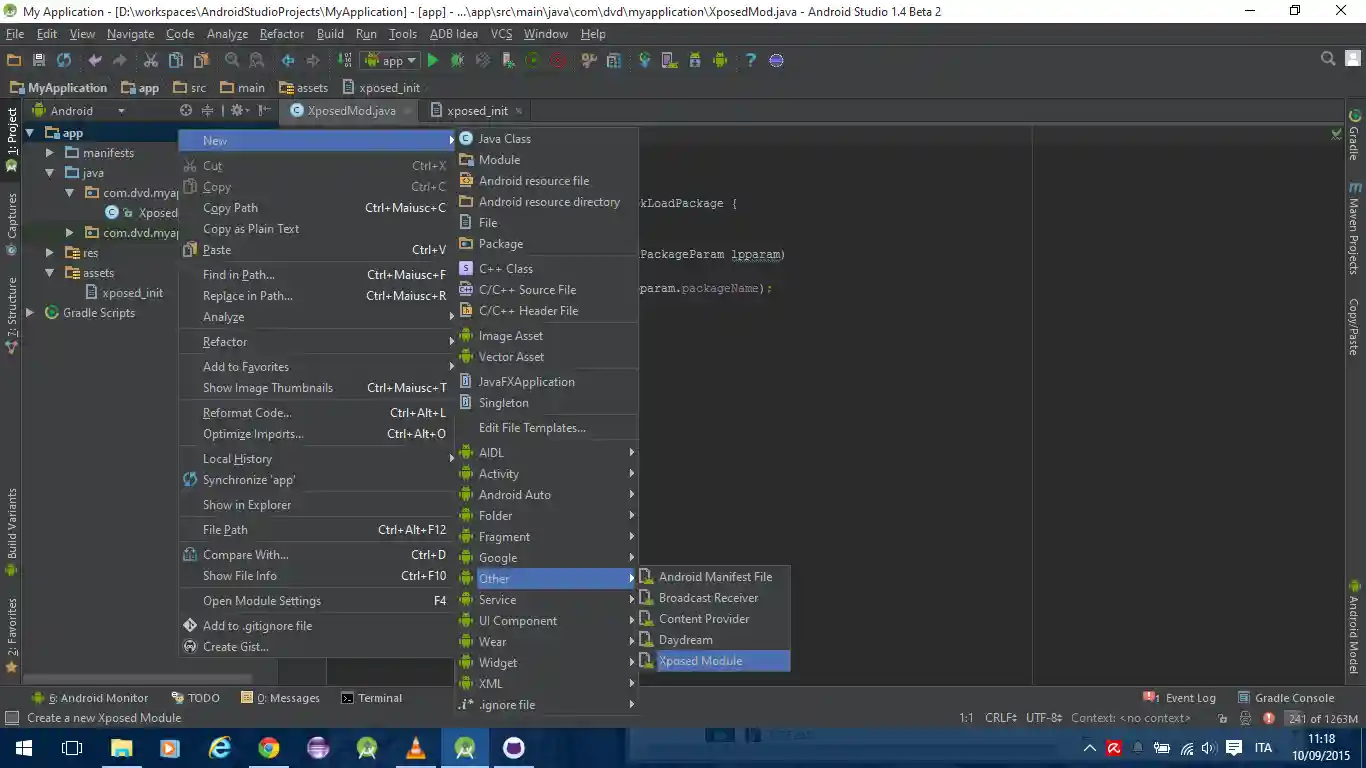This screenshot has height=768, width=1366.
Task: Select Xposed Module in the Other submenu
Action: (700, 661)
